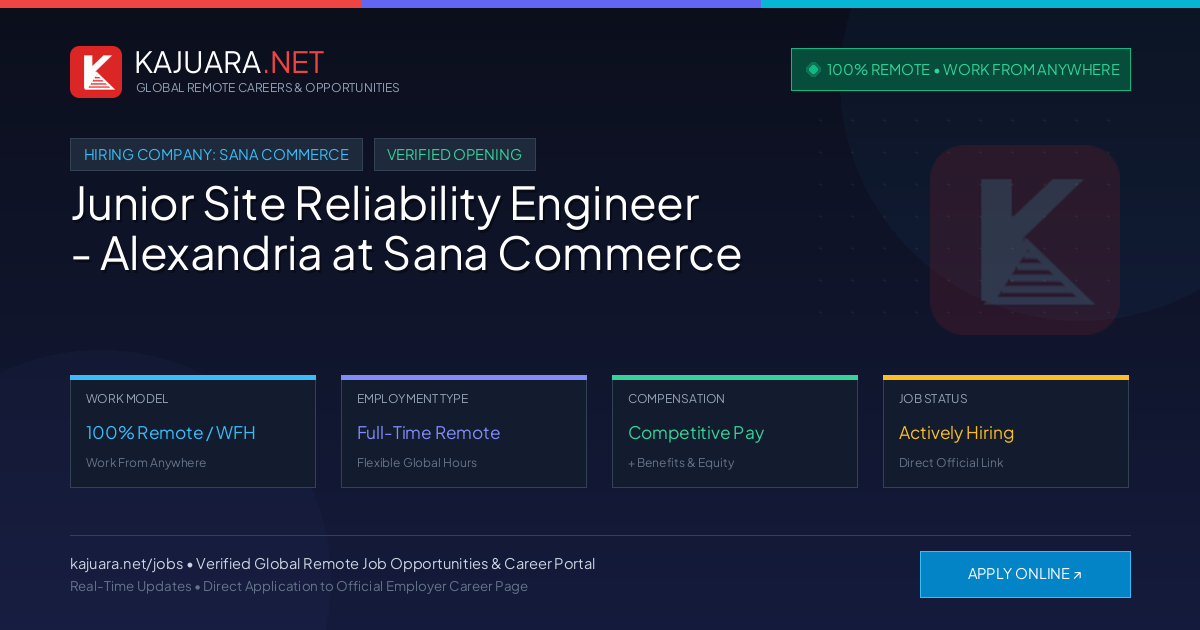
Task: Click the 100% Remote / WFH value
Action: tap(171, 433)
